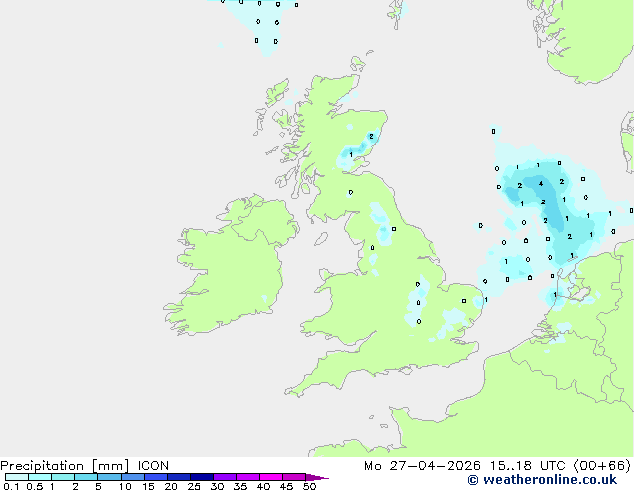This screenshot has height=490, width=634.
Task: Click the over-50 mm legend arrow tip
Action: (x=317, y=477)
